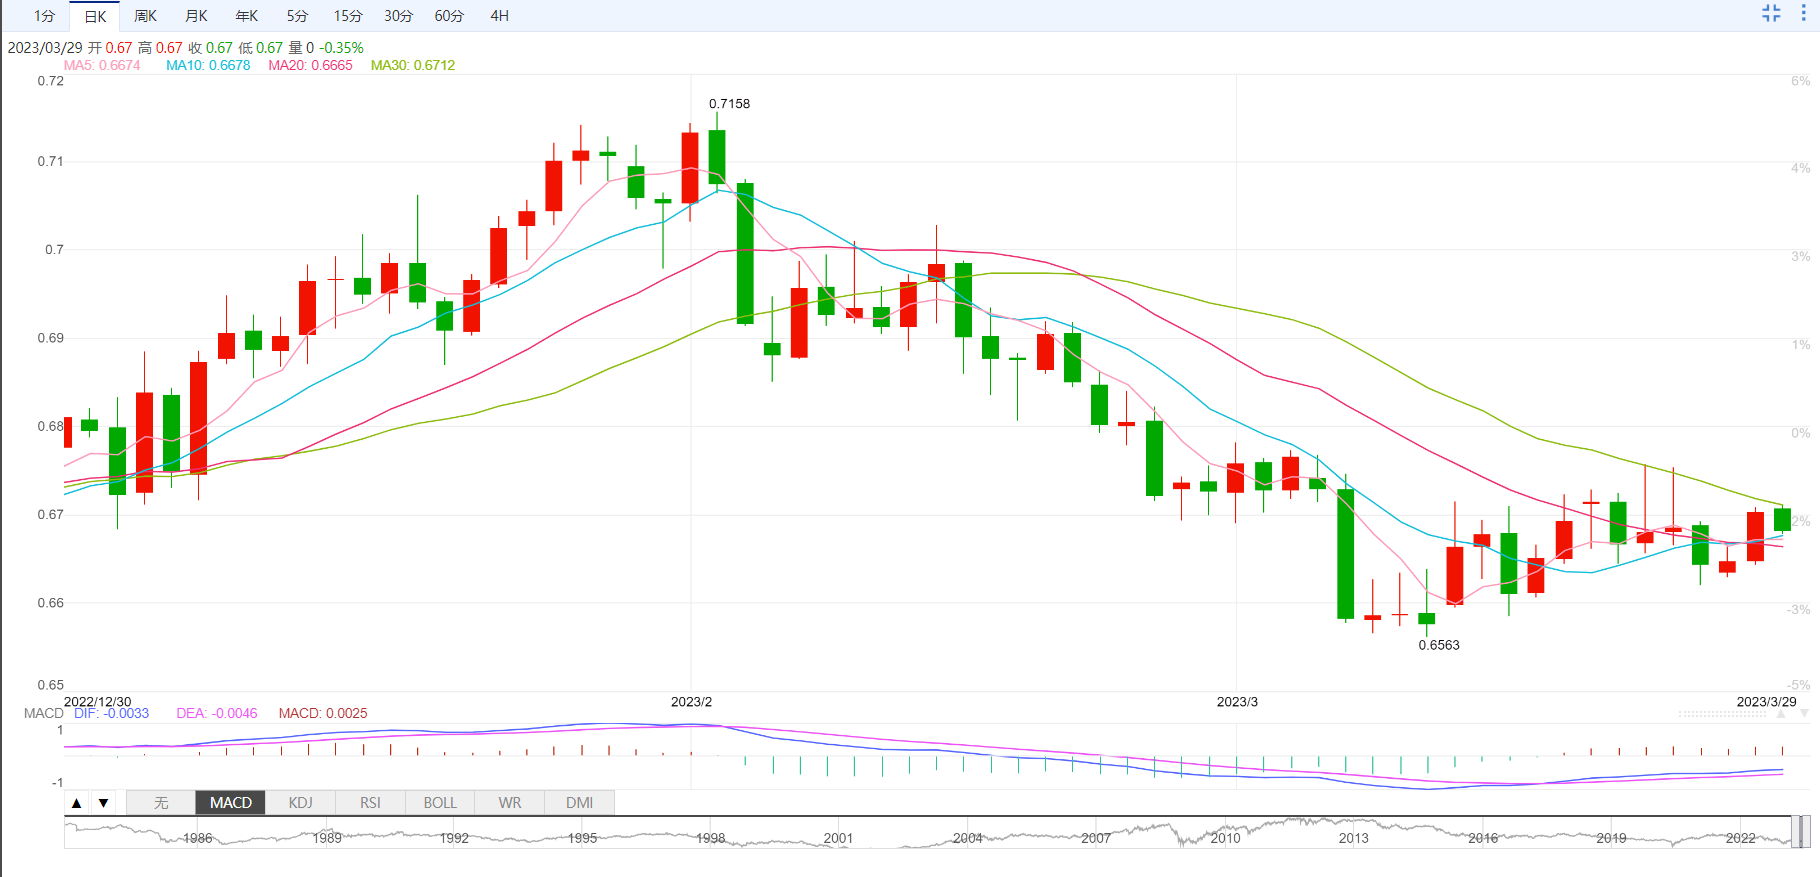Image resolution: width=1820 pixels, height=877 pixels.
Task: Switch to the 周K weekly tab
Action: [145, 16]
